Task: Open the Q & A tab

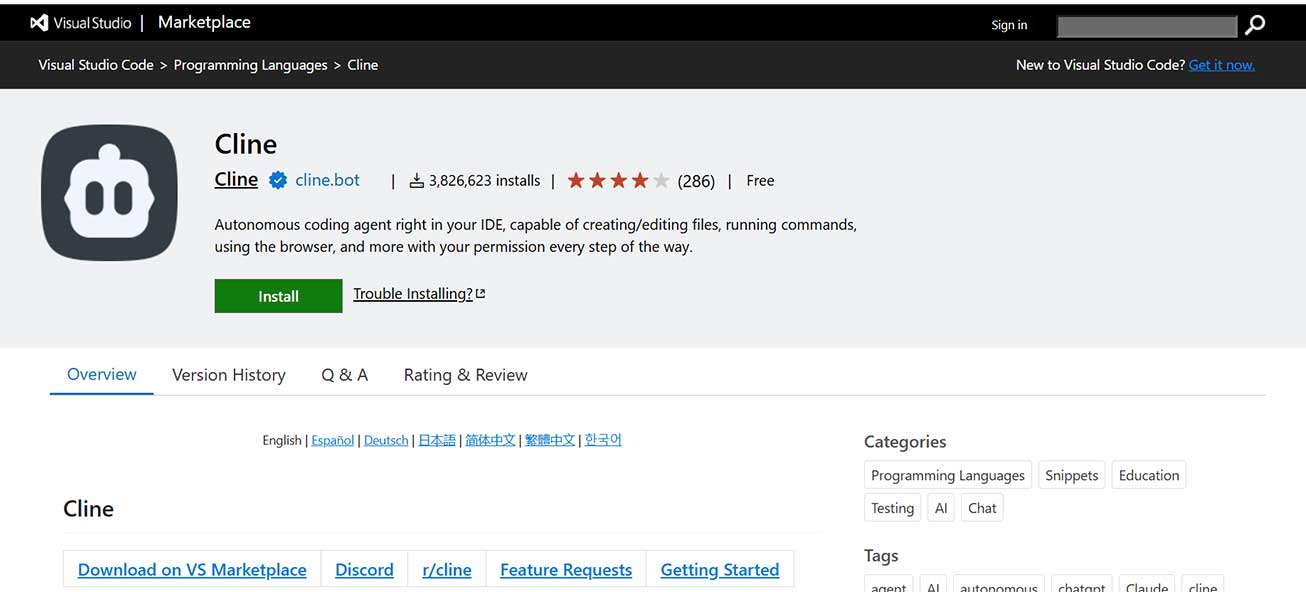Action: (x=344, y=375)
